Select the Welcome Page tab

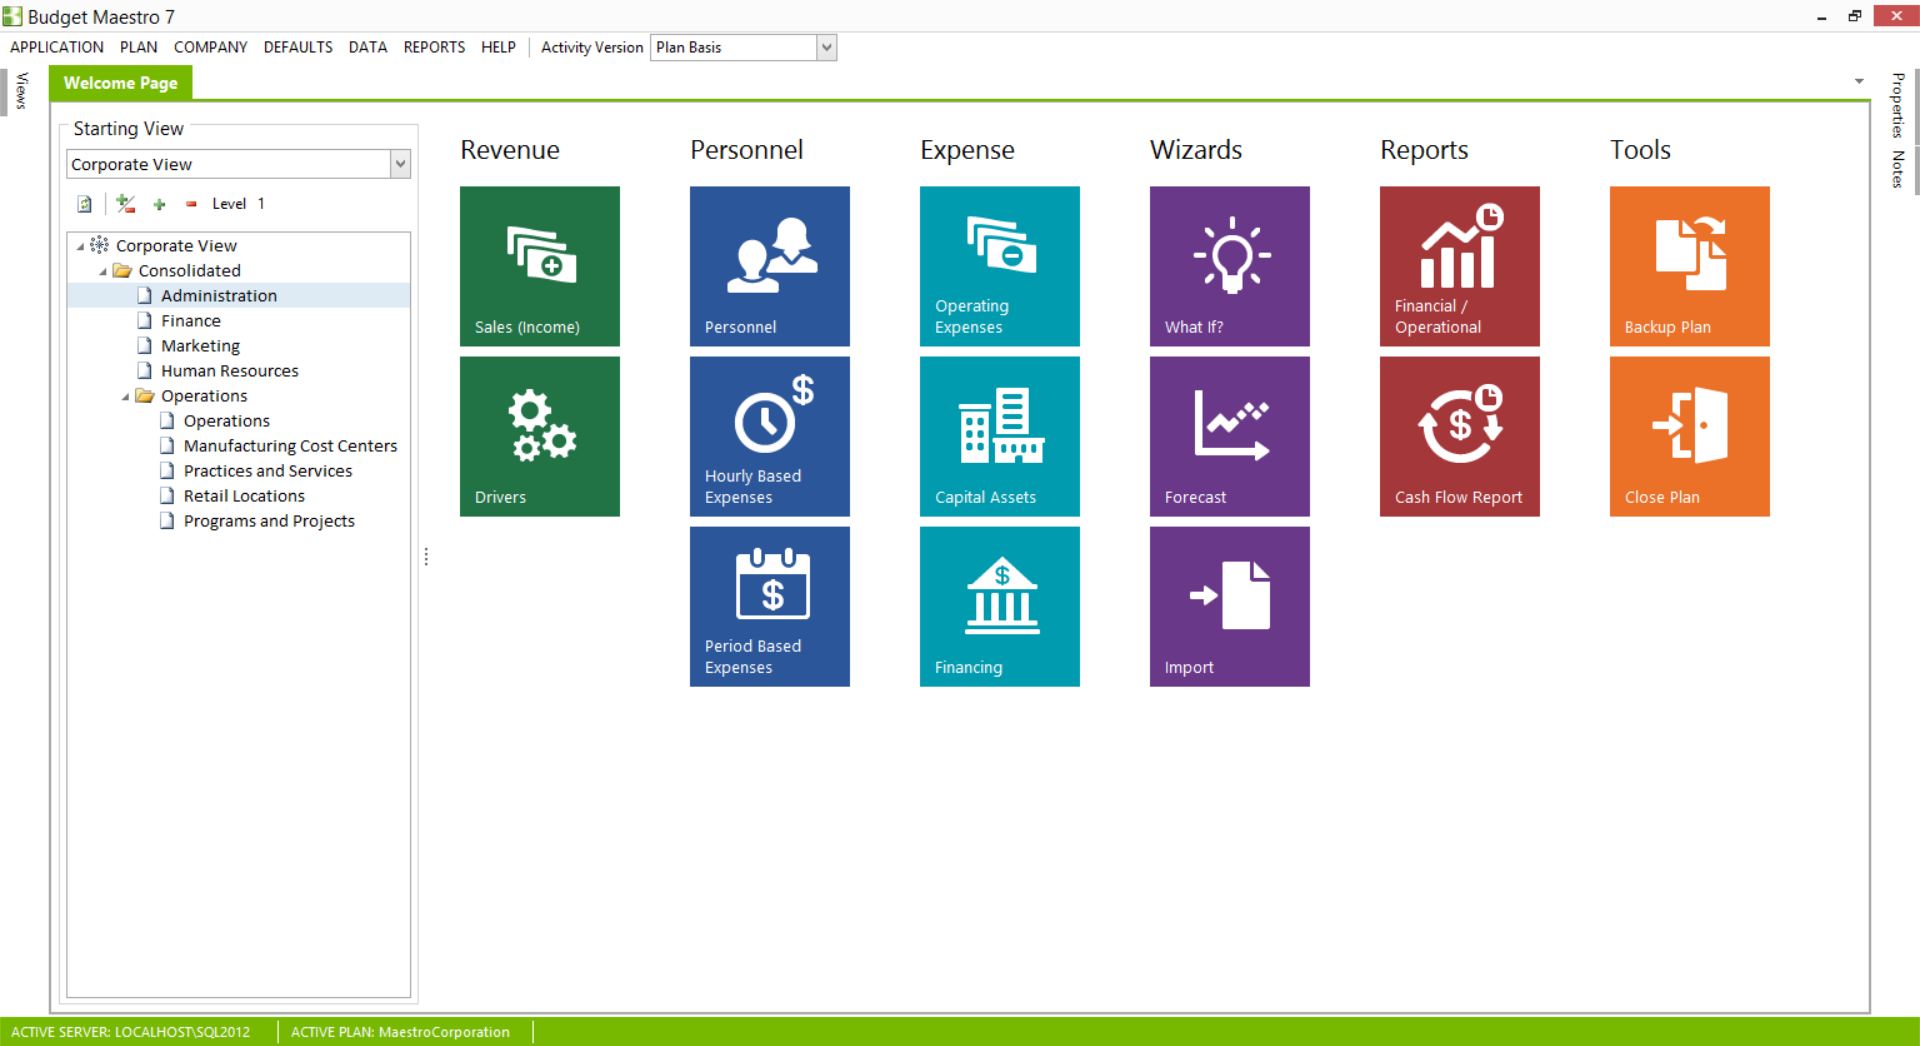[121, 83]
